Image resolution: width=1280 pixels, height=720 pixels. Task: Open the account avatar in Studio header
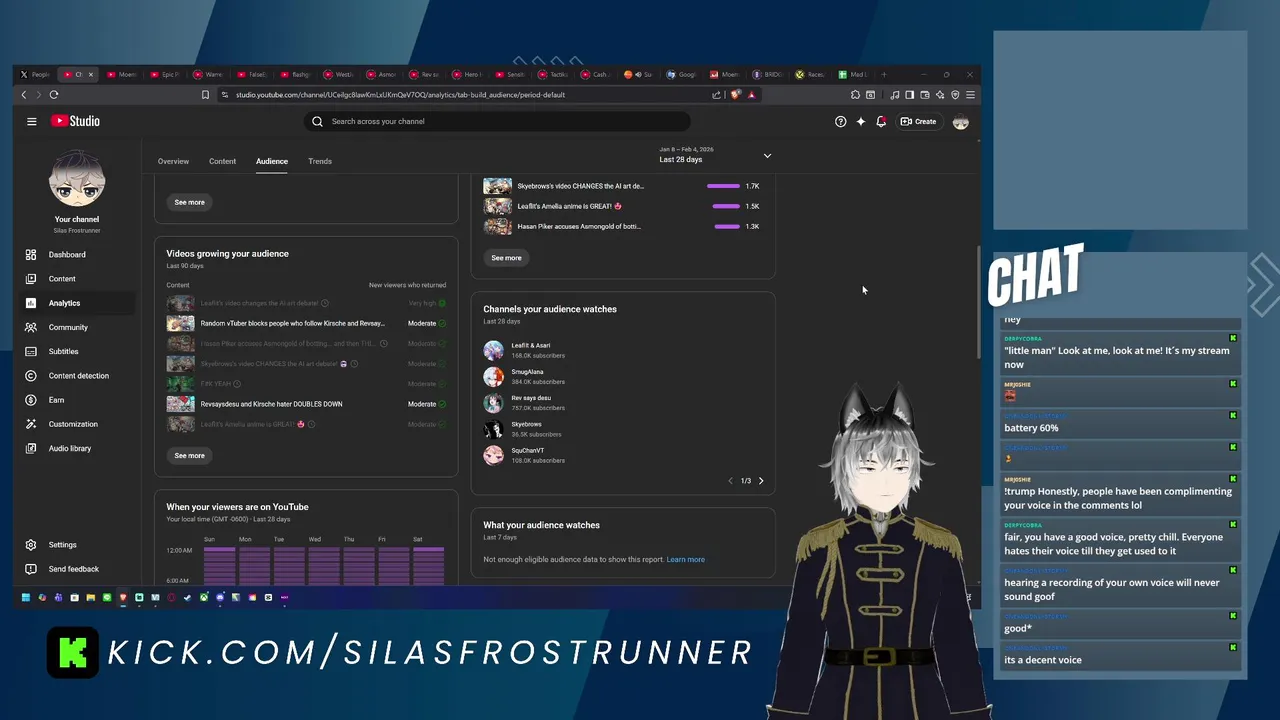coord(961,121)
